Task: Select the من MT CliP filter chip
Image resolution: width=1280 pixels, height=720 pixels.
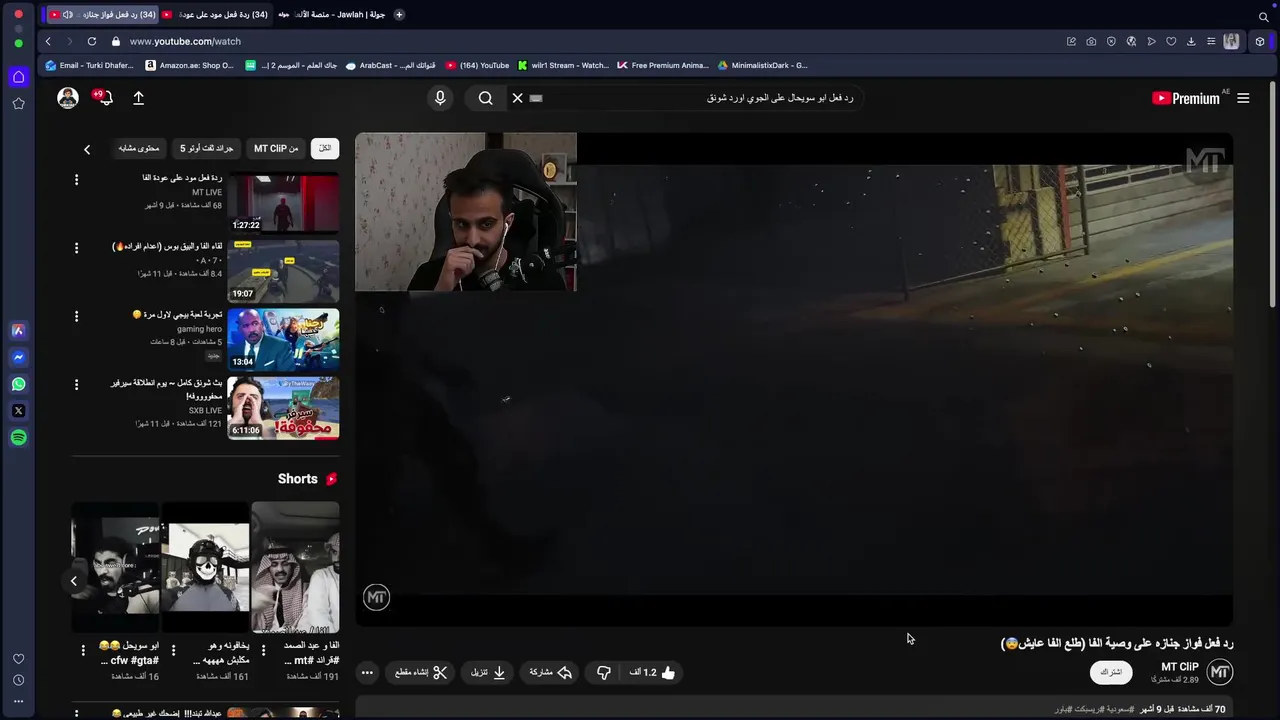Action: point(276,148)
